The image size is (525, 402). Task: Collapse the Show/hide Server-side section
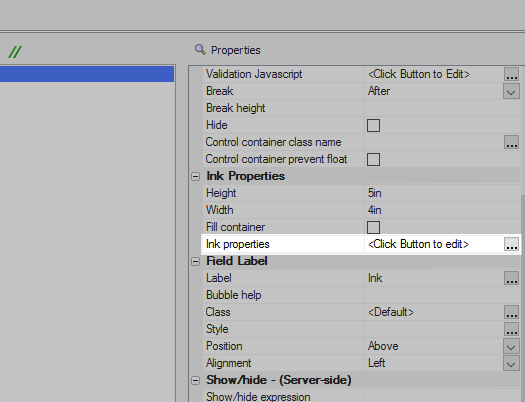point(196,381)
